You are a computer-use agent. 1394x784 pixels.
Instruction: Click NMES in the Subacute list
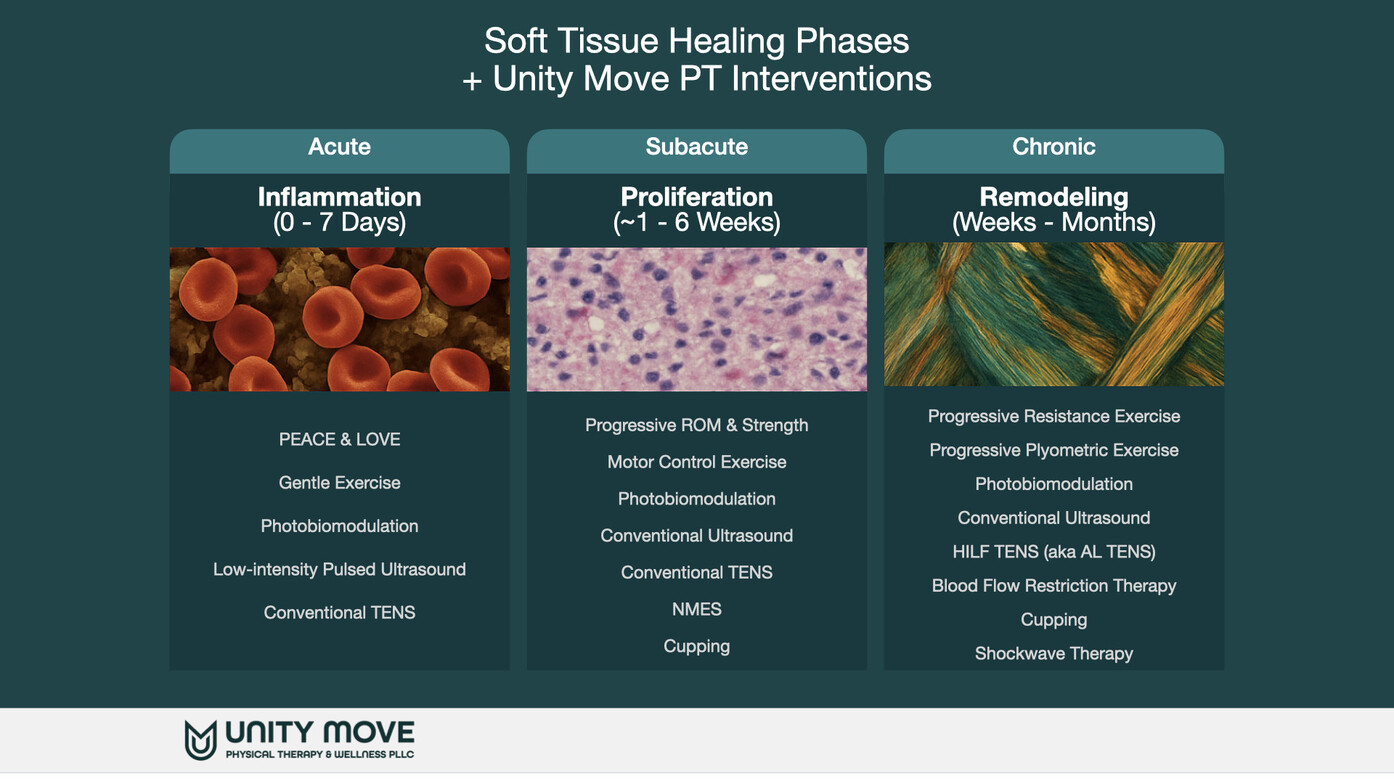696,609
